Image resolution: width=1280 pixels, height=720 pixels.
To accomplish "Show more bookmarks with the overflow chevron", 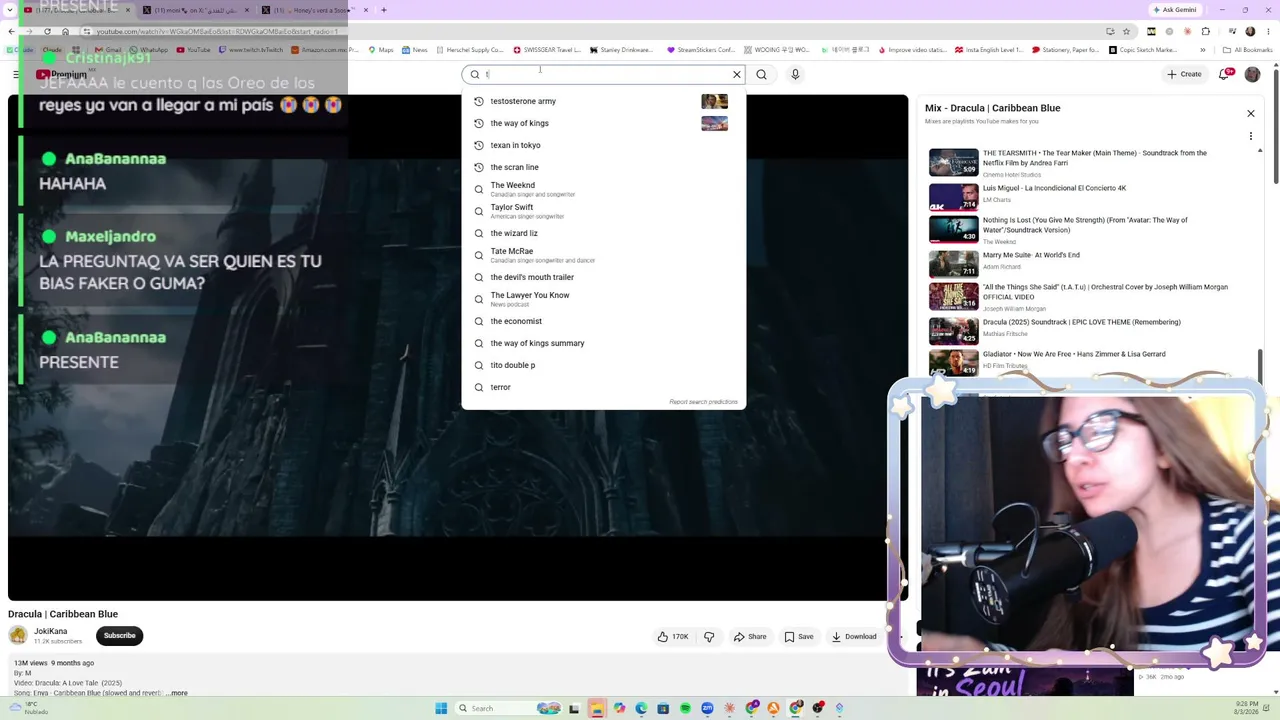I will click(x=1203, y=50).
